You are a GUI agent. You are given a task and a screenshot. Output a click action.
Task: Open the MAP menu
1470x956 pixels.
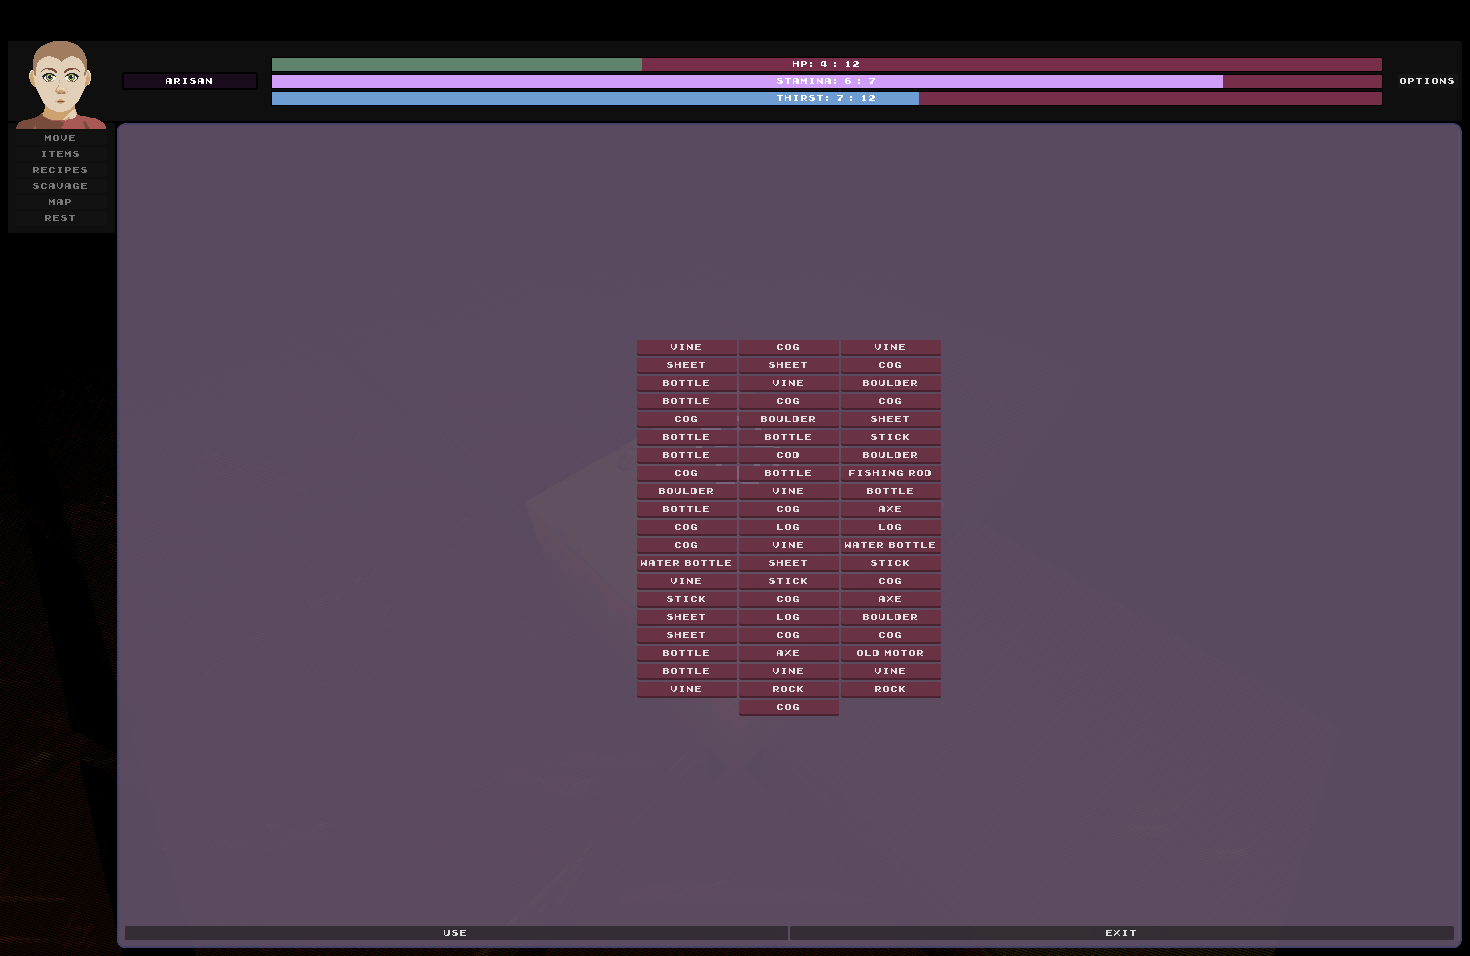[60, 202]
